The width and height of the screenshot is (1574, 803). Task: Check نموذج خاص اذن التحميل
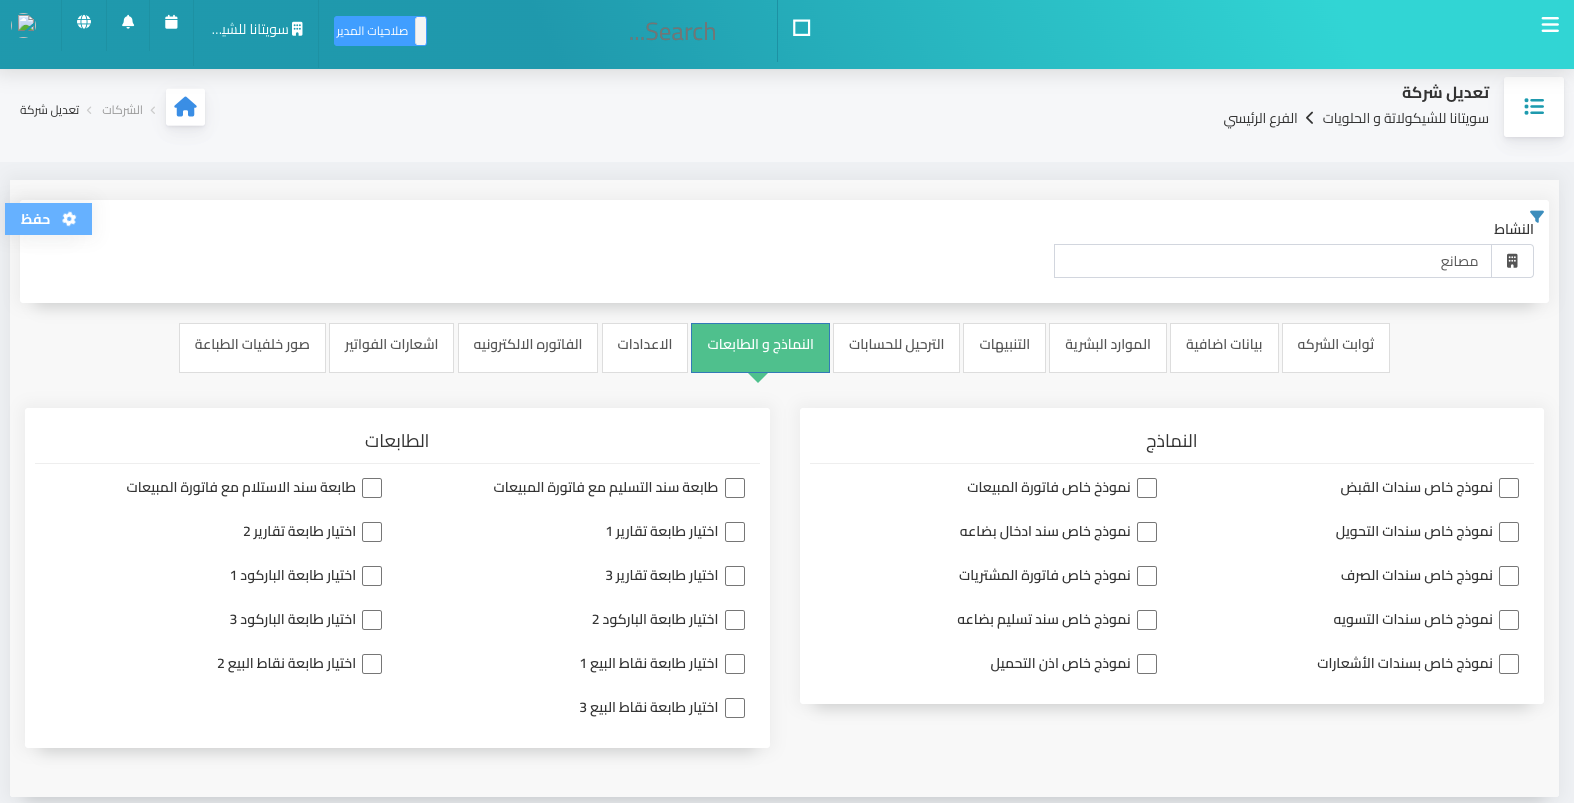point(1147,664)
